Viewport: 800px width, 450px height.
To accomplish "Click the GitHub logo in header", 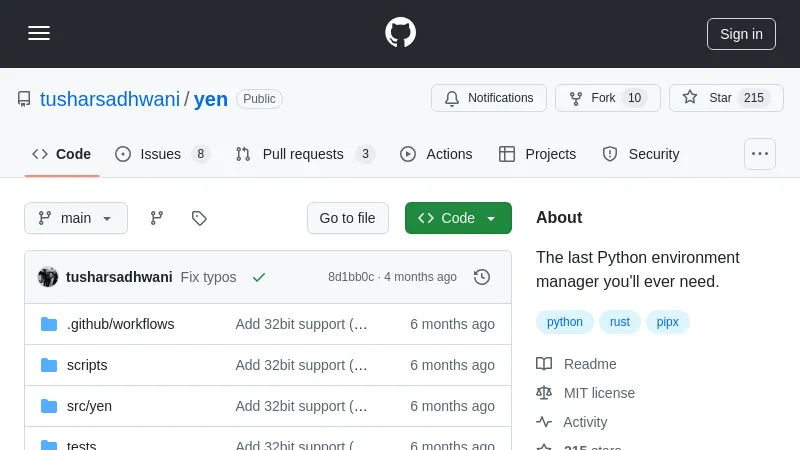I will point(400,33).
